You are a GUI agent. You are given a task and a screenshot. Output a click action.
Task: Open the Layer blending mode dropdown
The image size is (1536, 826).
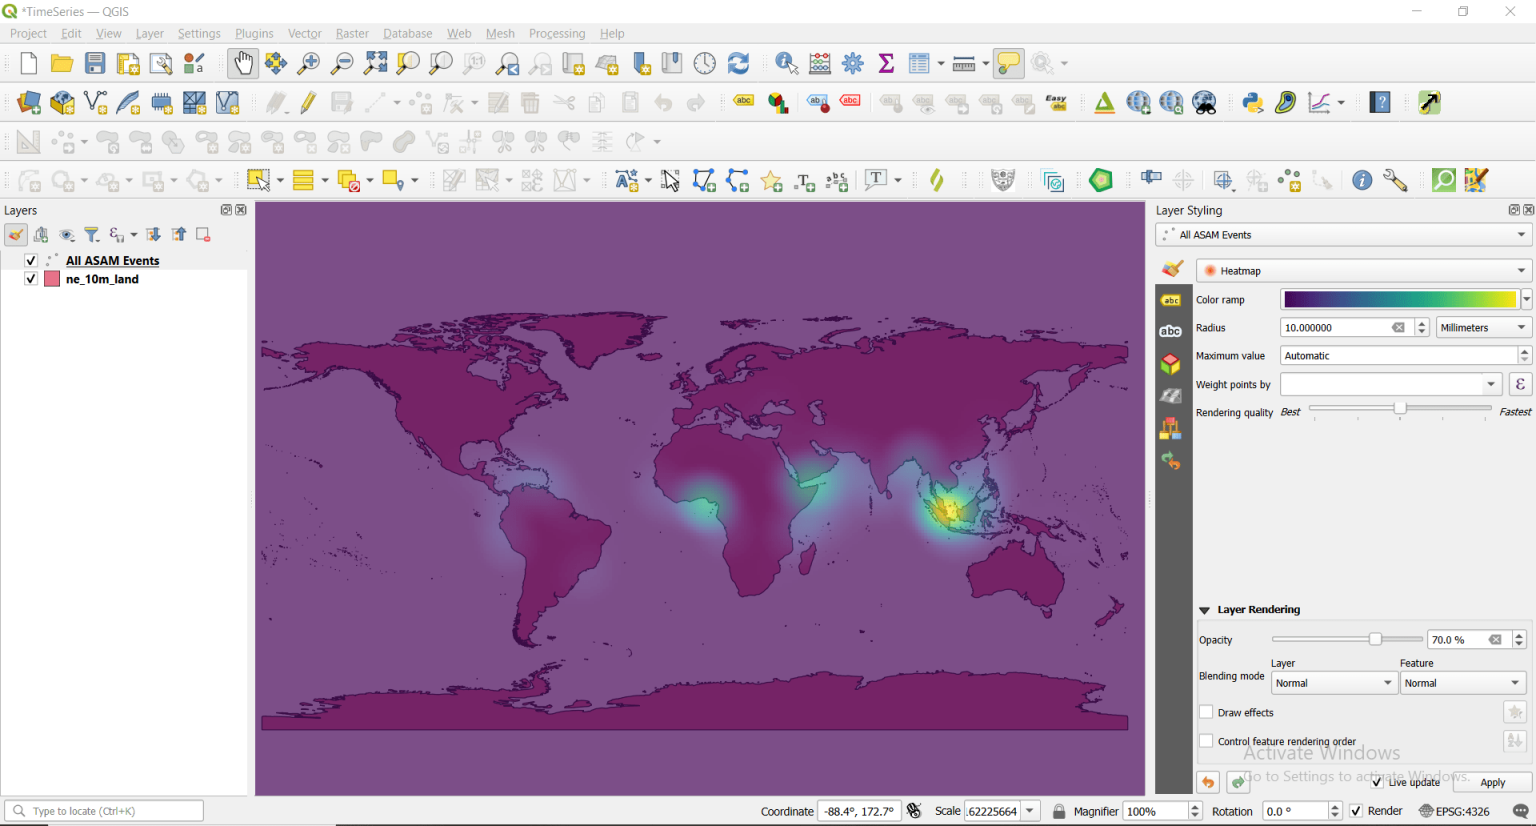pyautogui.click(x=1334, y=682)
